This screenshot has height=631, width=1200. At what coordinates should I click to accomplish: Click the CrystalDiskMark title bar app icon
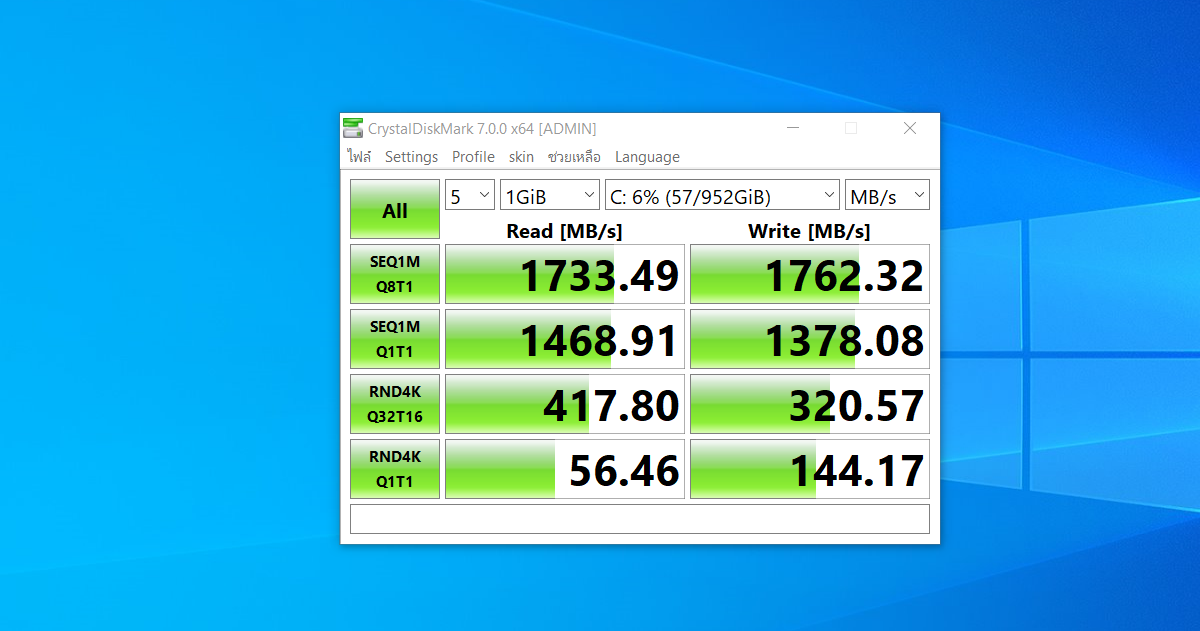[x=353, y=128]
